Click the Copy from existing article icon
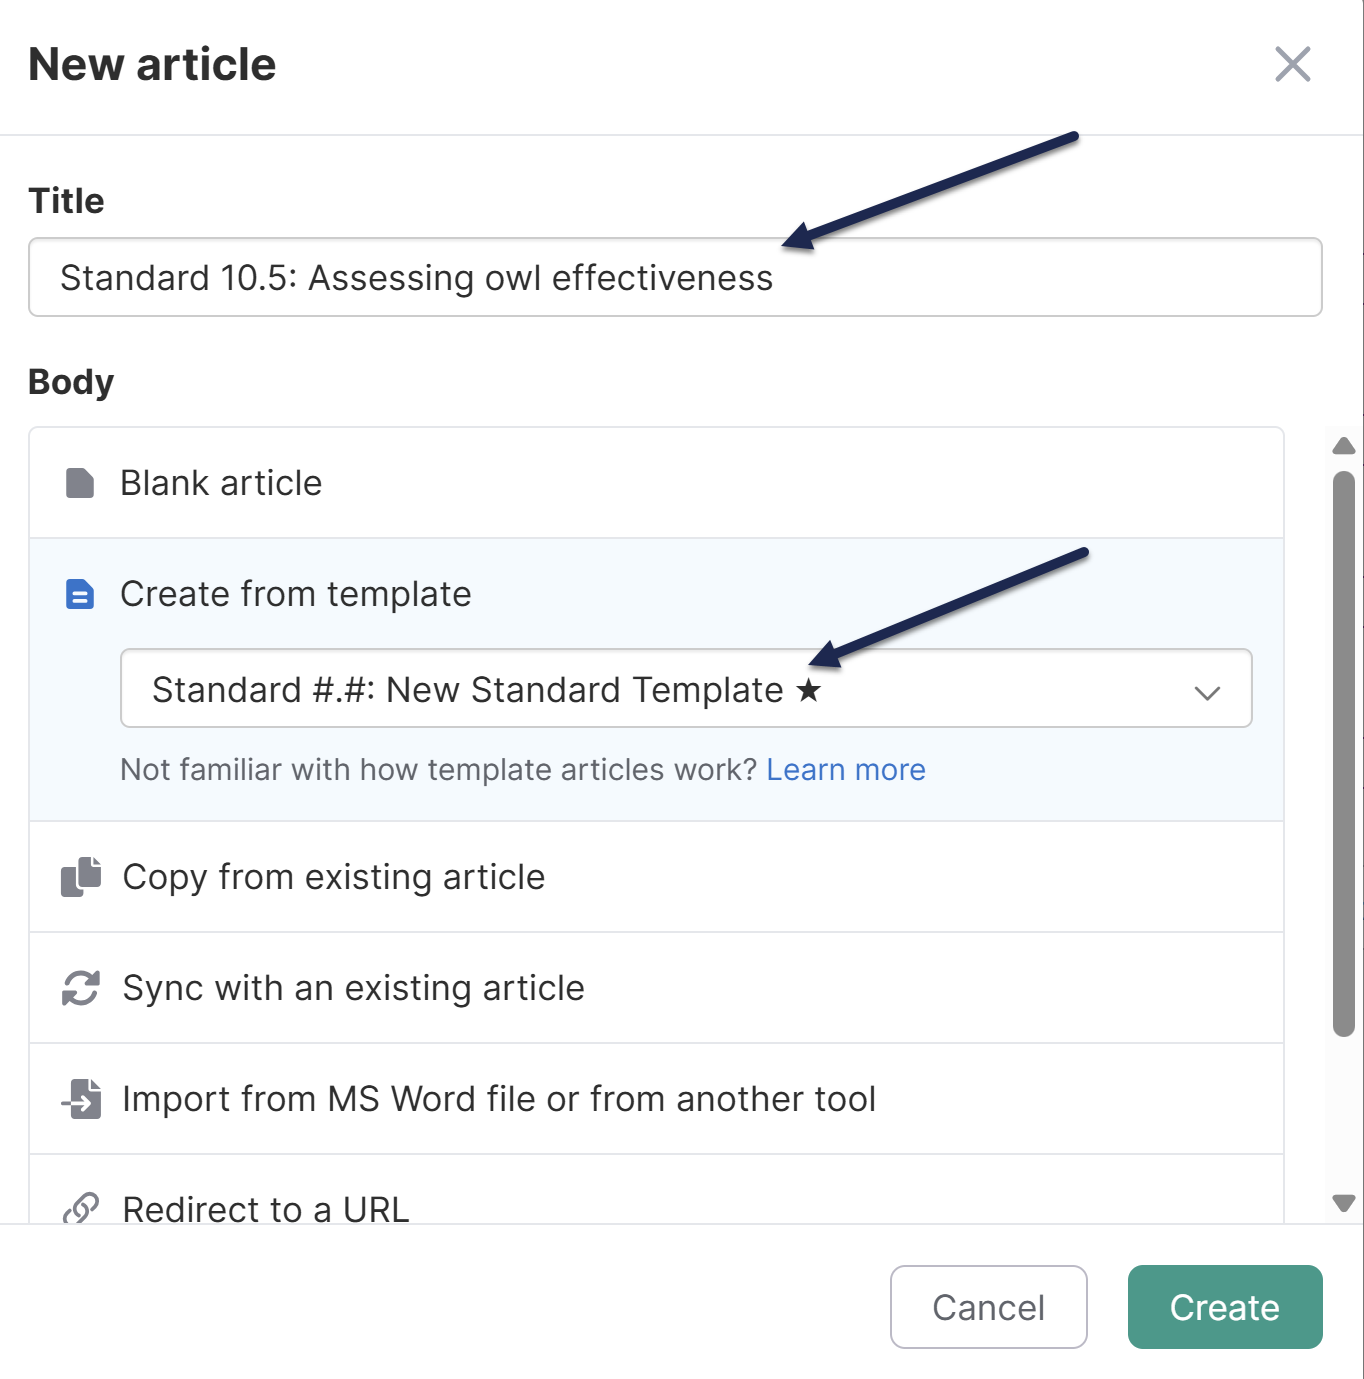 (x=81, y=877)
